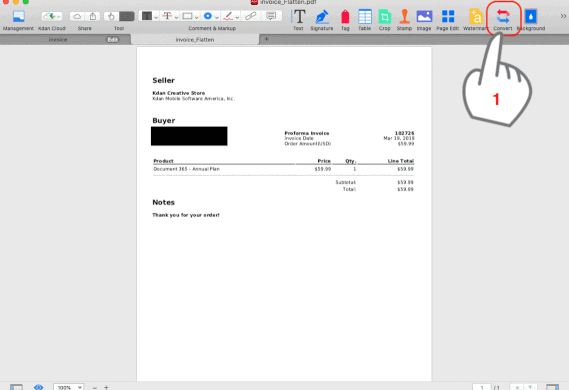Open strikethrough options arrow
The height and width of the screenshot is (390, 569).
coord(176,17)
